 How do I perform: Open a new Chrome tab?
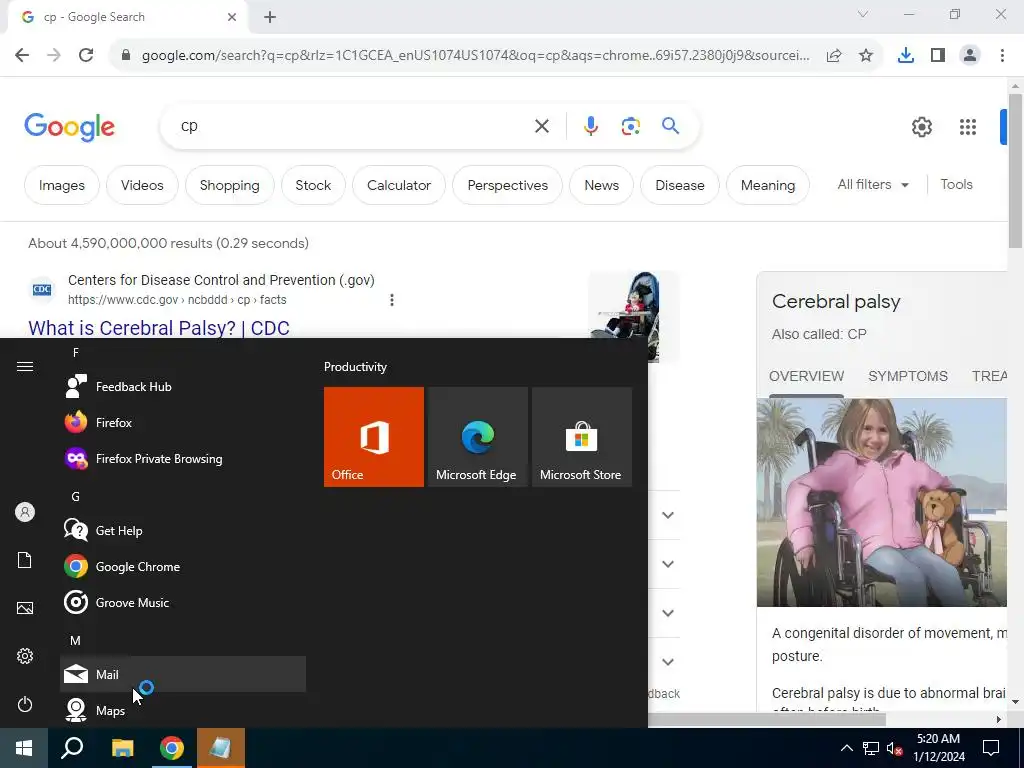tap(270, 18)
